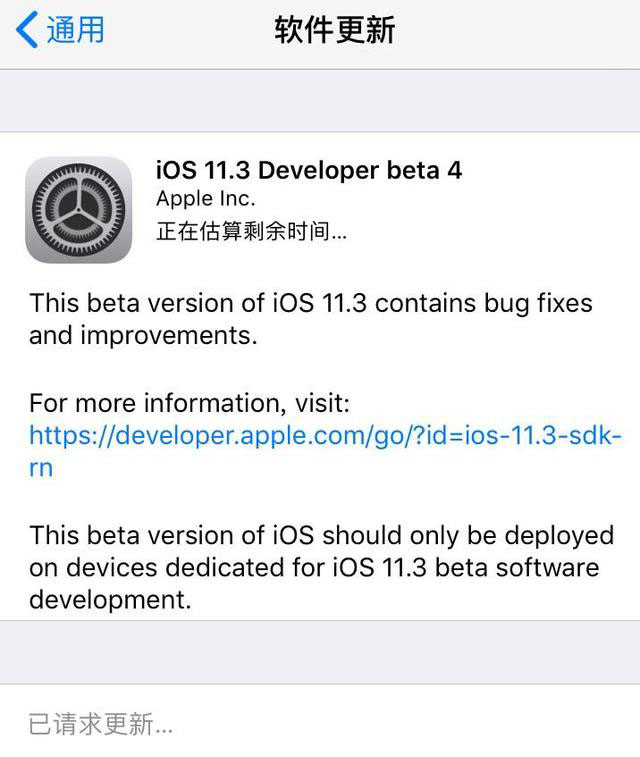
Task: Tap the iOS 11.3 Developer beta 4 heading
Action: (x=309, y=170)
